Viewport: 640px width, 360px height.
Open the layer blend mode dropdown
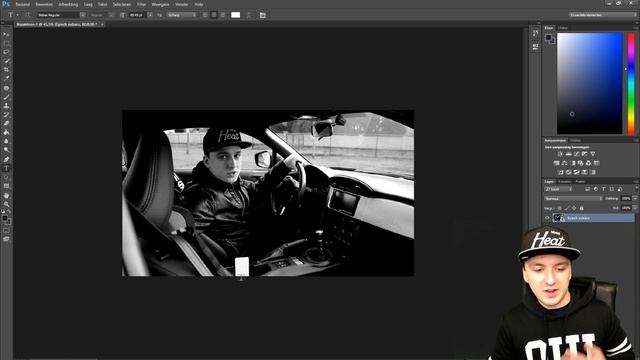[x=573, y=199]
